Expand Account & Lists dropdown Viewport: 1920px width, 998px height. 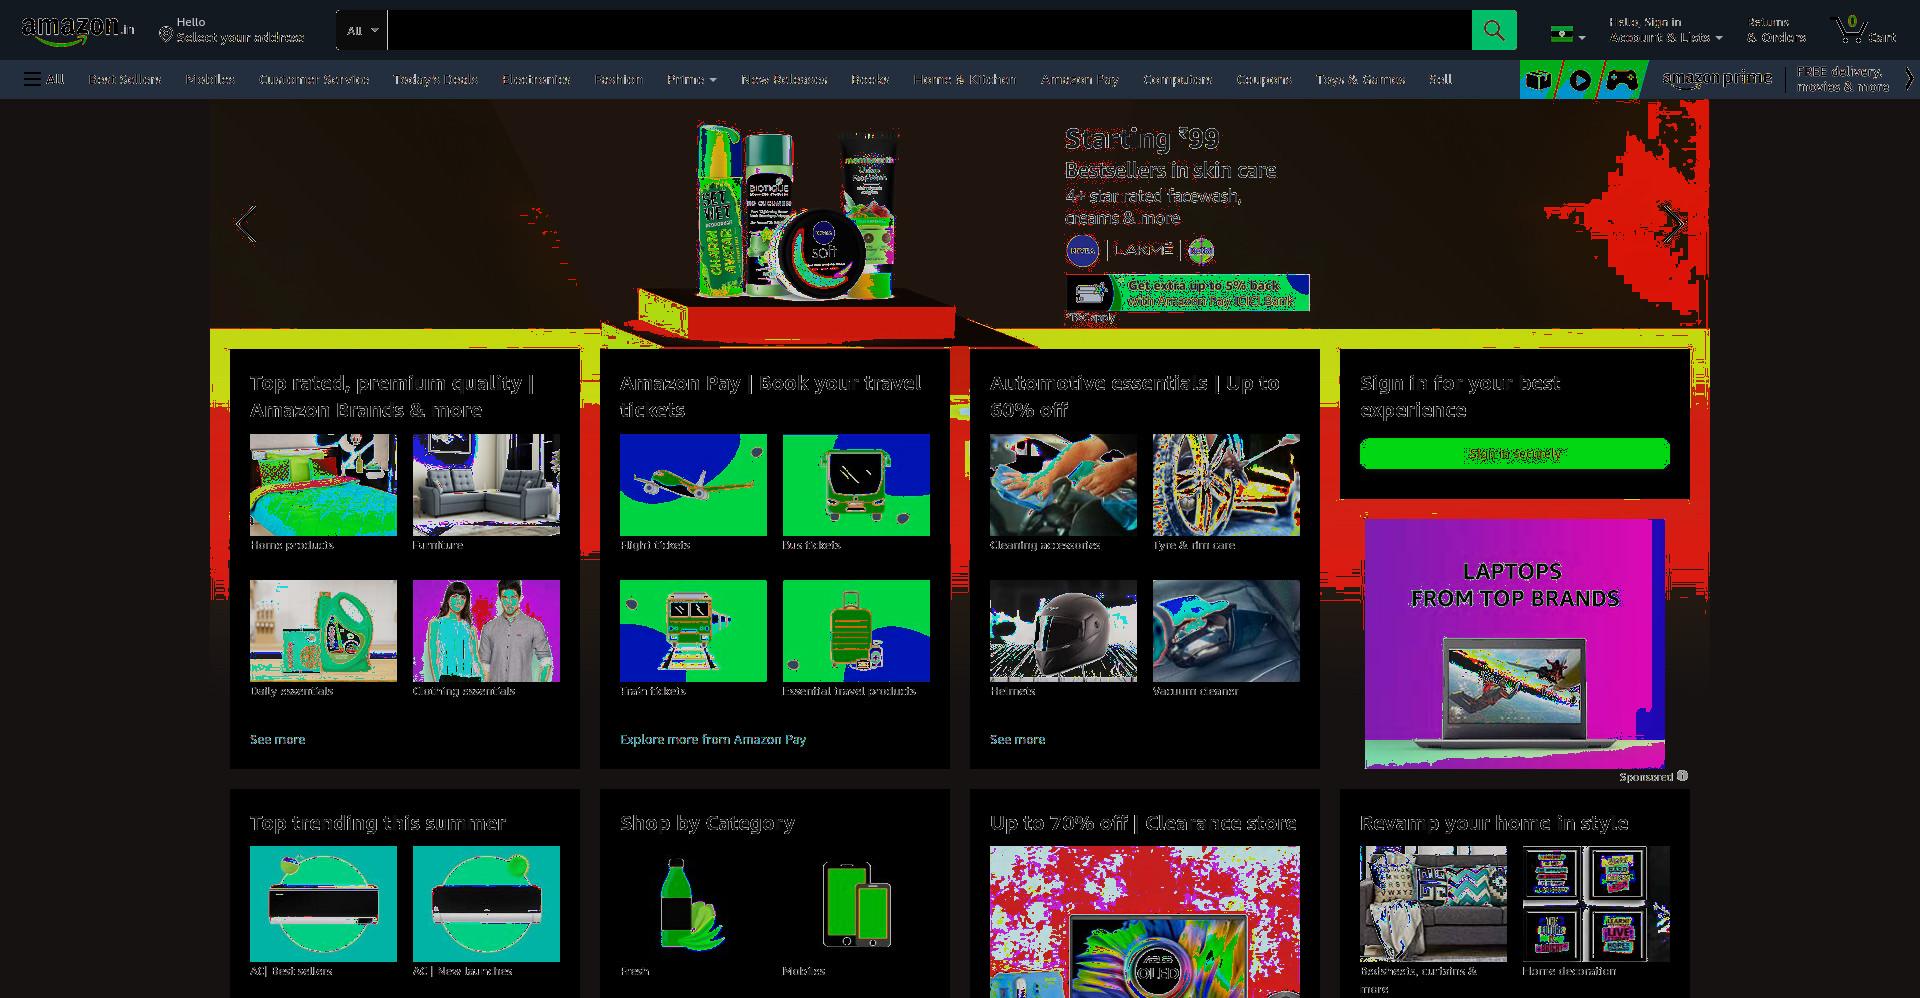pyautogui.click(x=1665, y=30)
